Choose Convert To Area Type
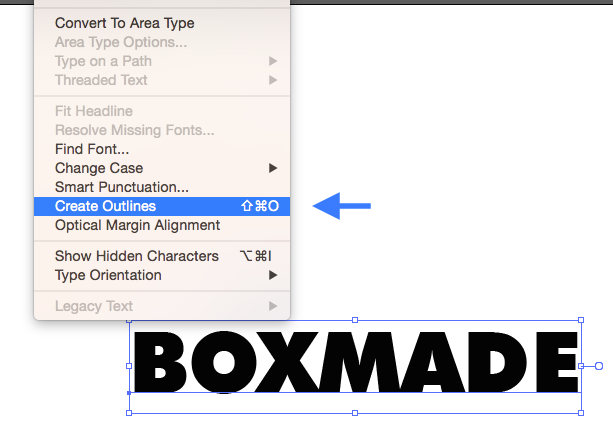613x433 pixels. pos(162,23)
